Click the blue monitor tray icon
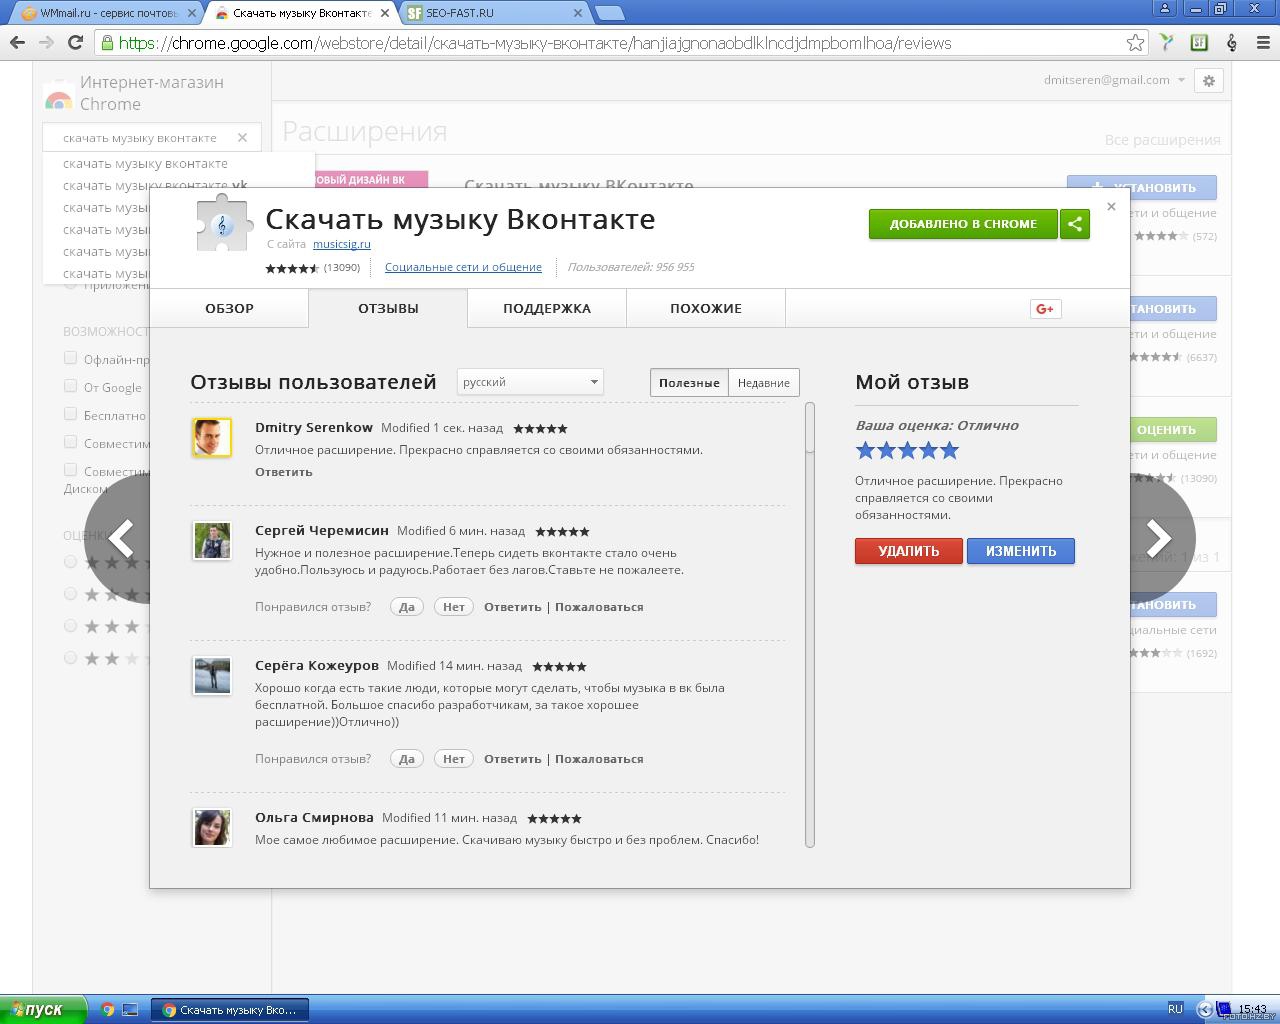The image size is (1280, 1024). coord(1223,1010)
